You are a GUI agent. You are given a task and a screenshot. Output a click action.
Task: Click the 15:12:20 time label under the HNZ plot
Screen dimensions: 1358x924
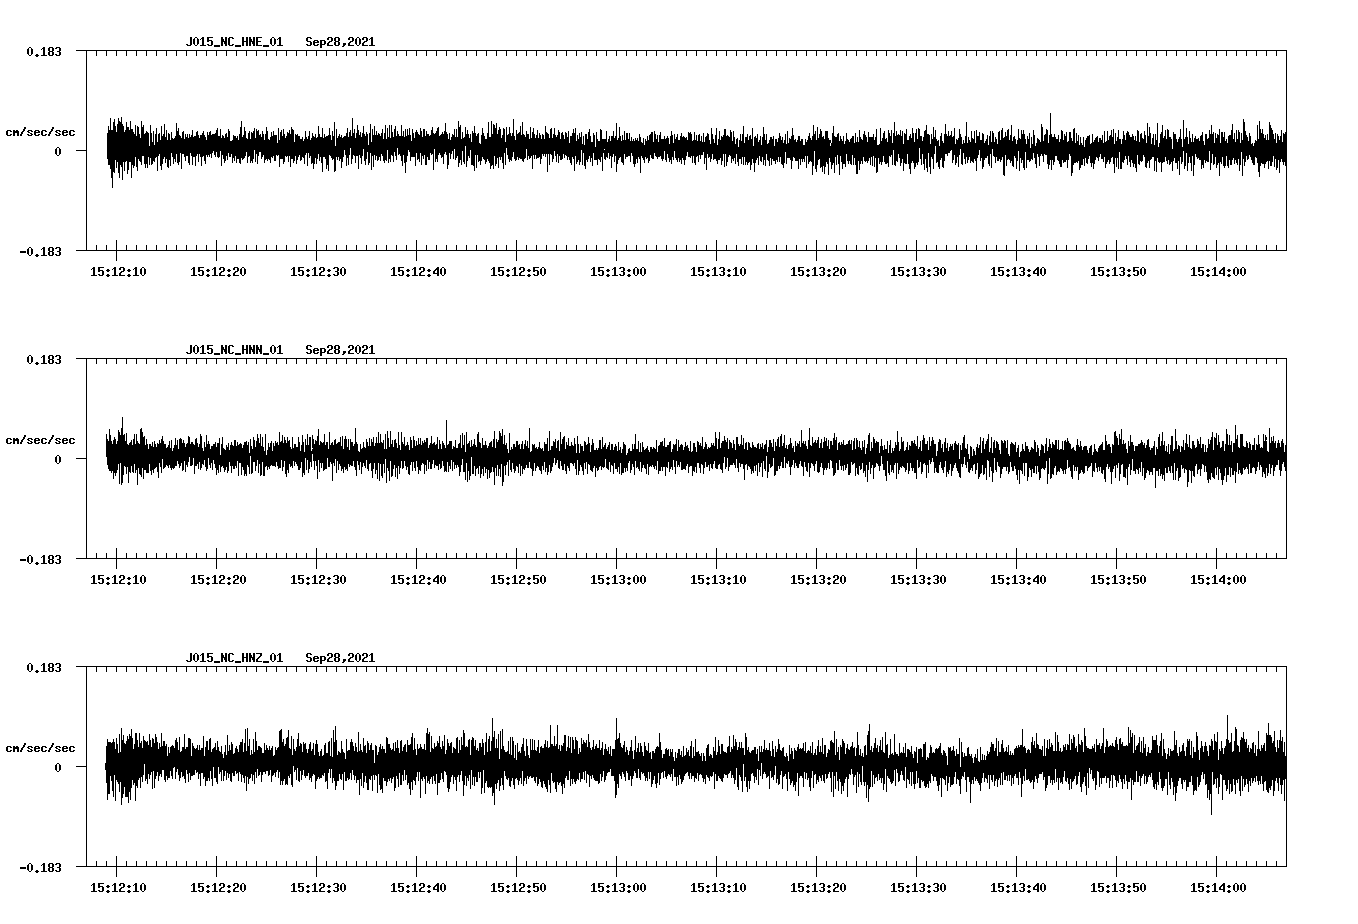click(x=218, y=887)
